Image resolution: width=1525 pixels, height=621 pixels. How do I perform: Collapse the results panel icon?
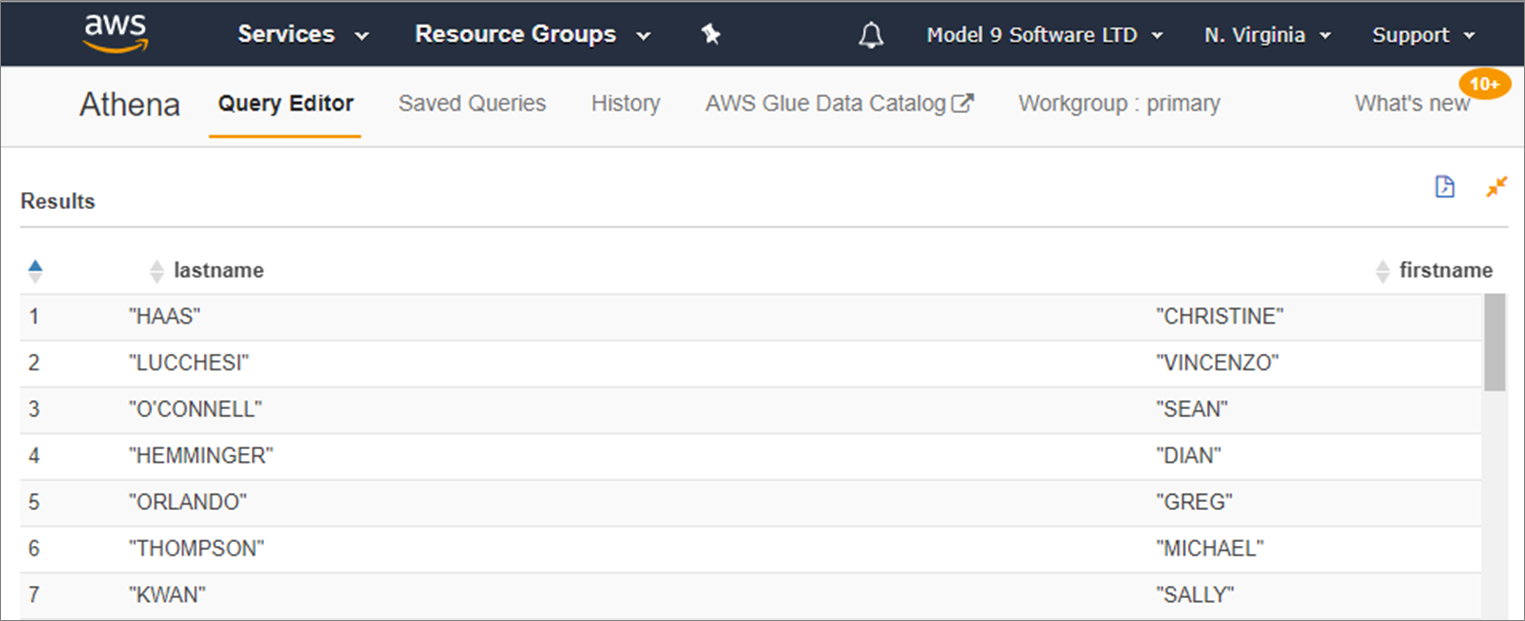(x=1496, y=187)
